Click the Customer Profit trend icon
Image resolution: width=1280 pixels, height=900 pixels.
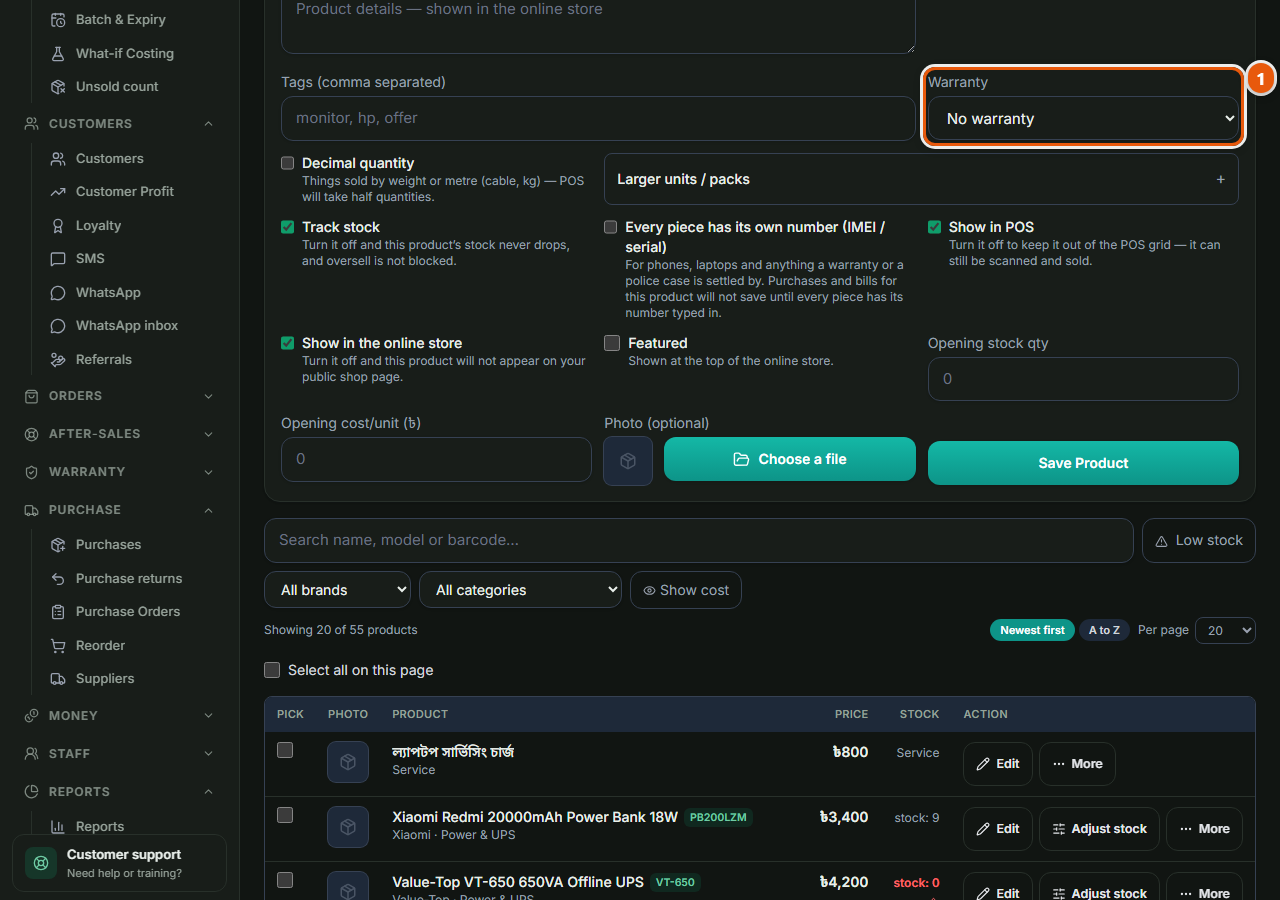click(x=58, y=192)
